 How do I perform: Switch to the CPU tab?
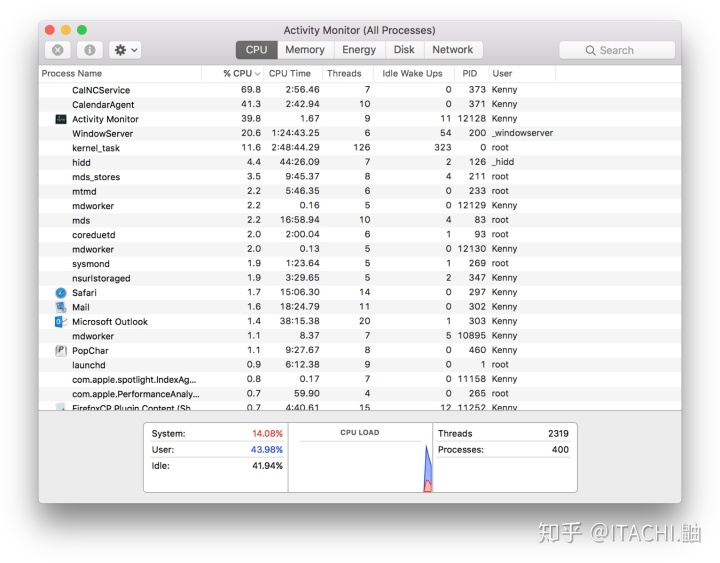pyautogui.click(x=256, y=50)
